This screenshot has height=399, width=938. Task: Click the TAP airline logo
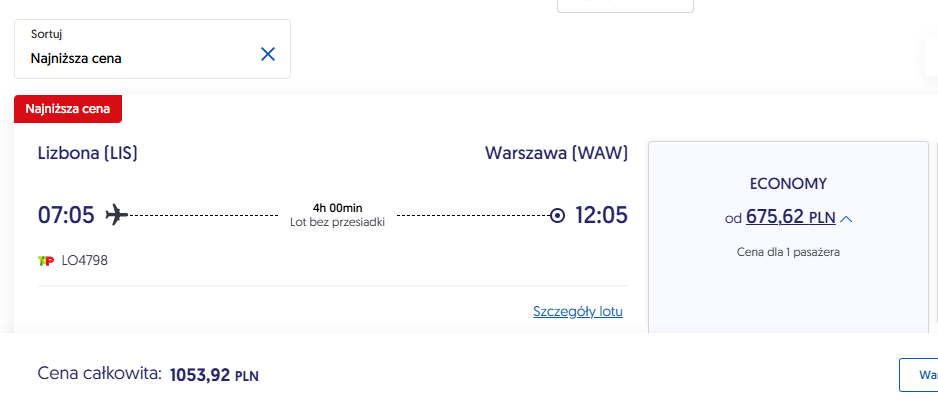click(x=46, y=261)
